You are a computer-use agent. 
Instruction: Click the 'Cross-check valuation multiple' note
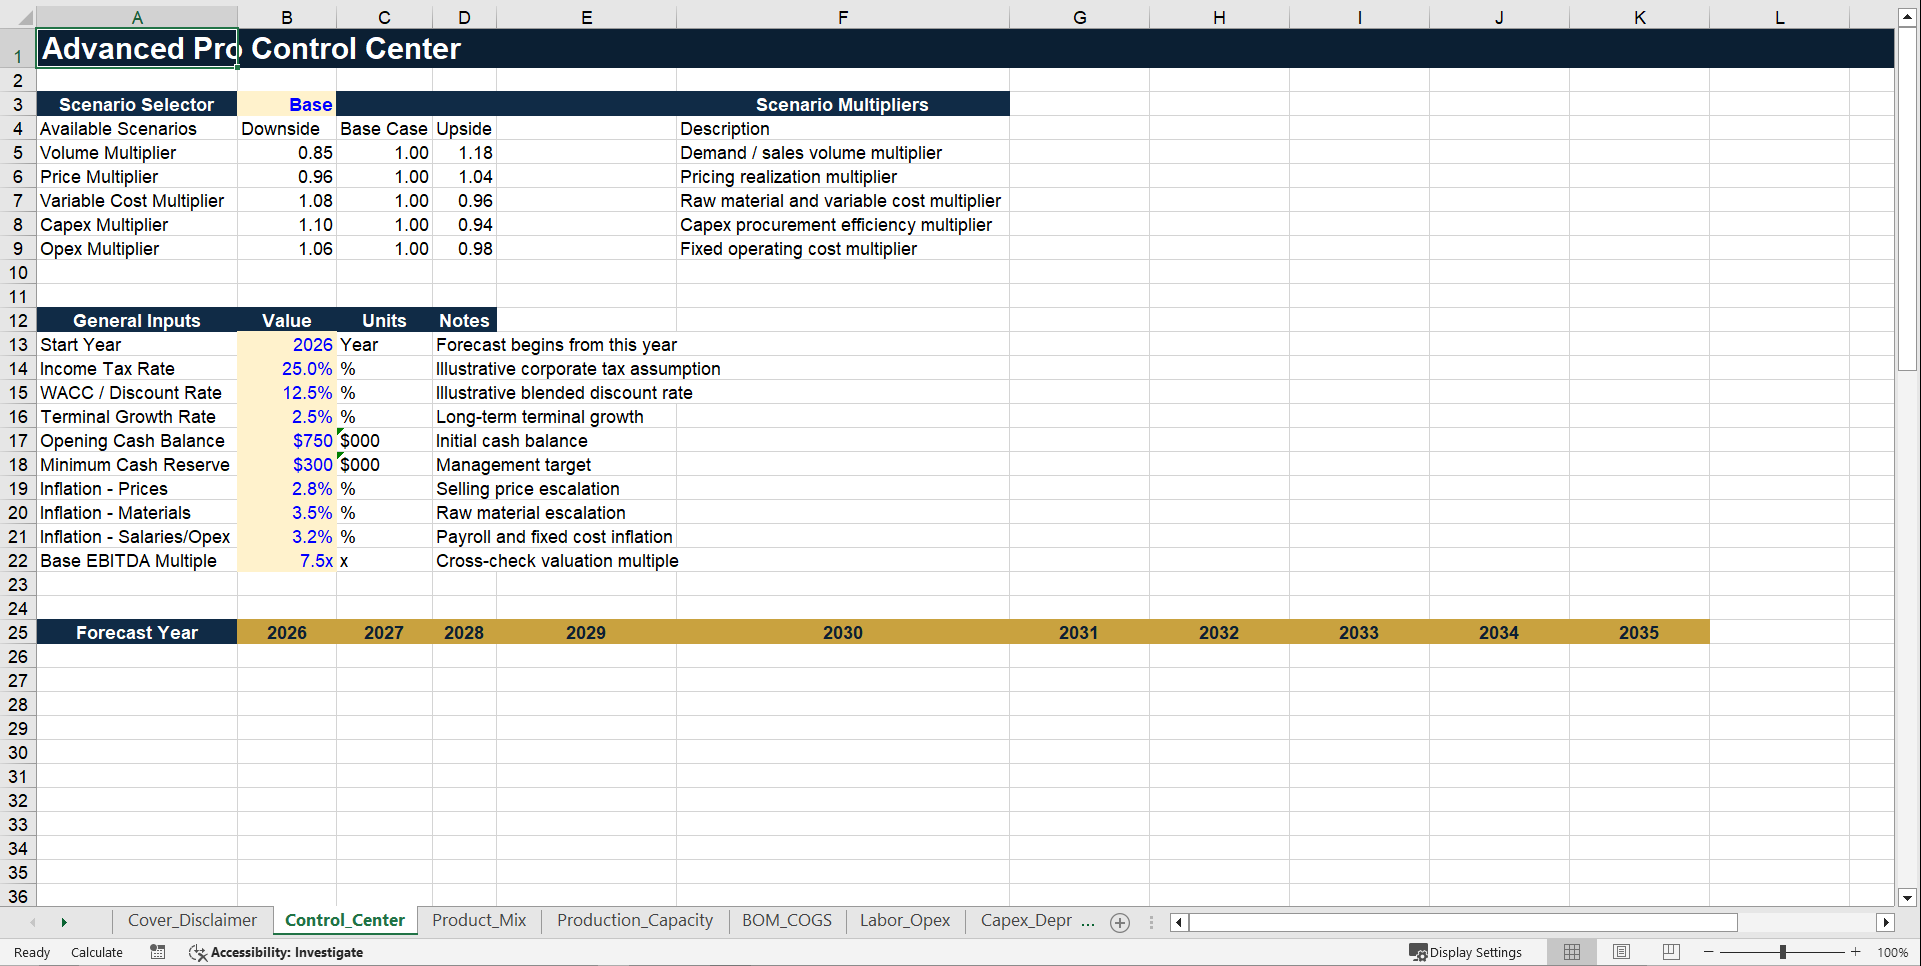557,561
